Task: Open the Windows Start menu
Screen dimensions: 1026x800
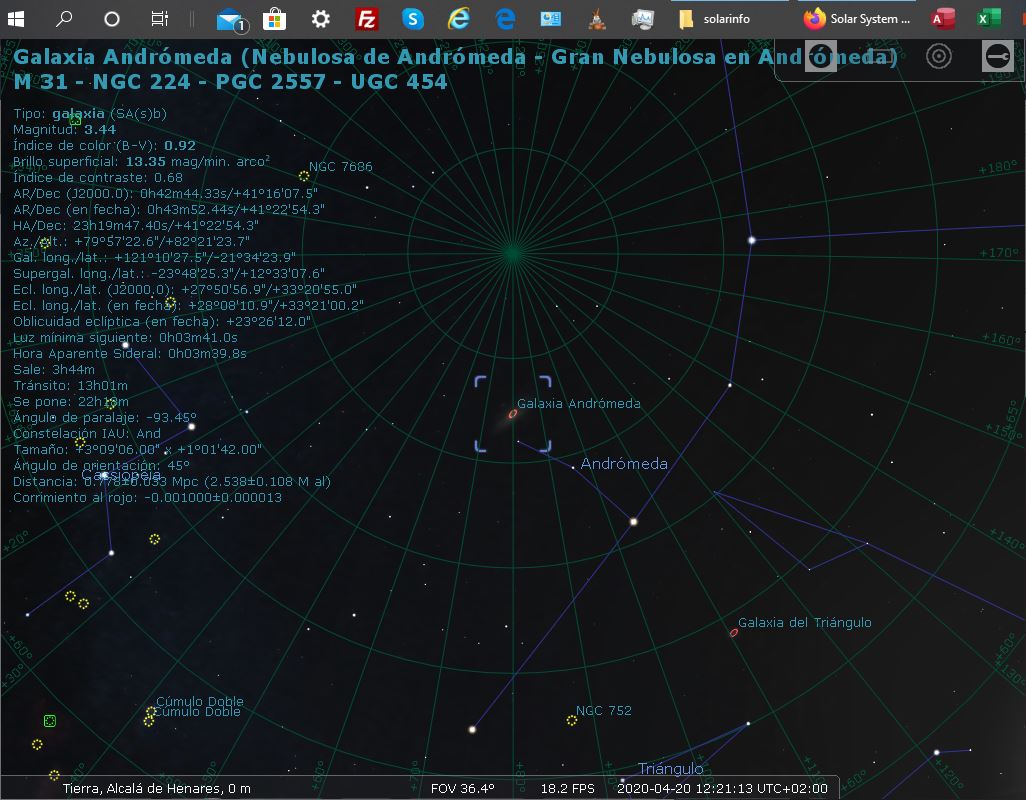Action: (18, 18)
